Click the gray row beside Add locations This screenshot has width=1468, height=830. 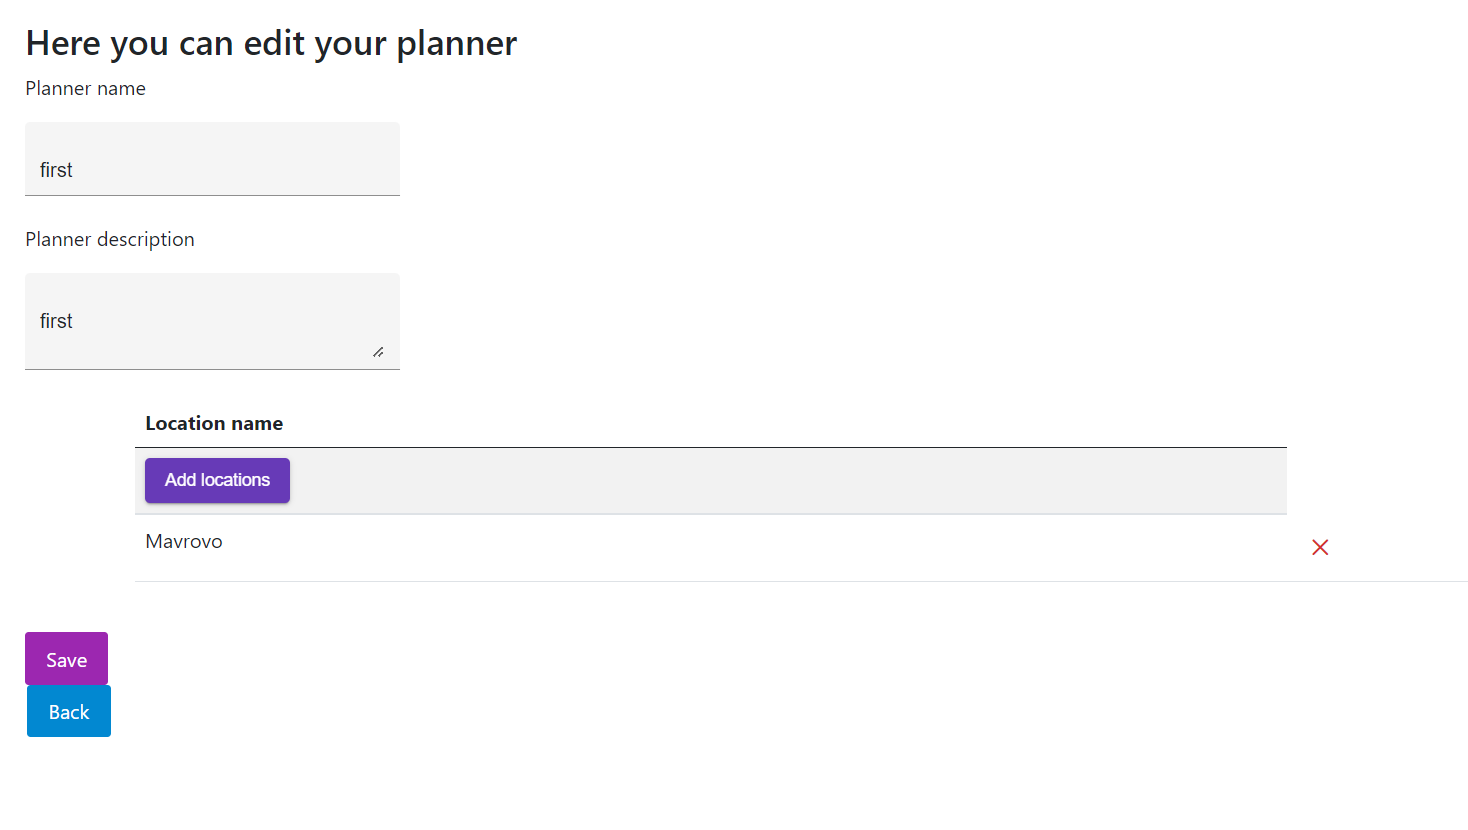click(x=780, y=481)
